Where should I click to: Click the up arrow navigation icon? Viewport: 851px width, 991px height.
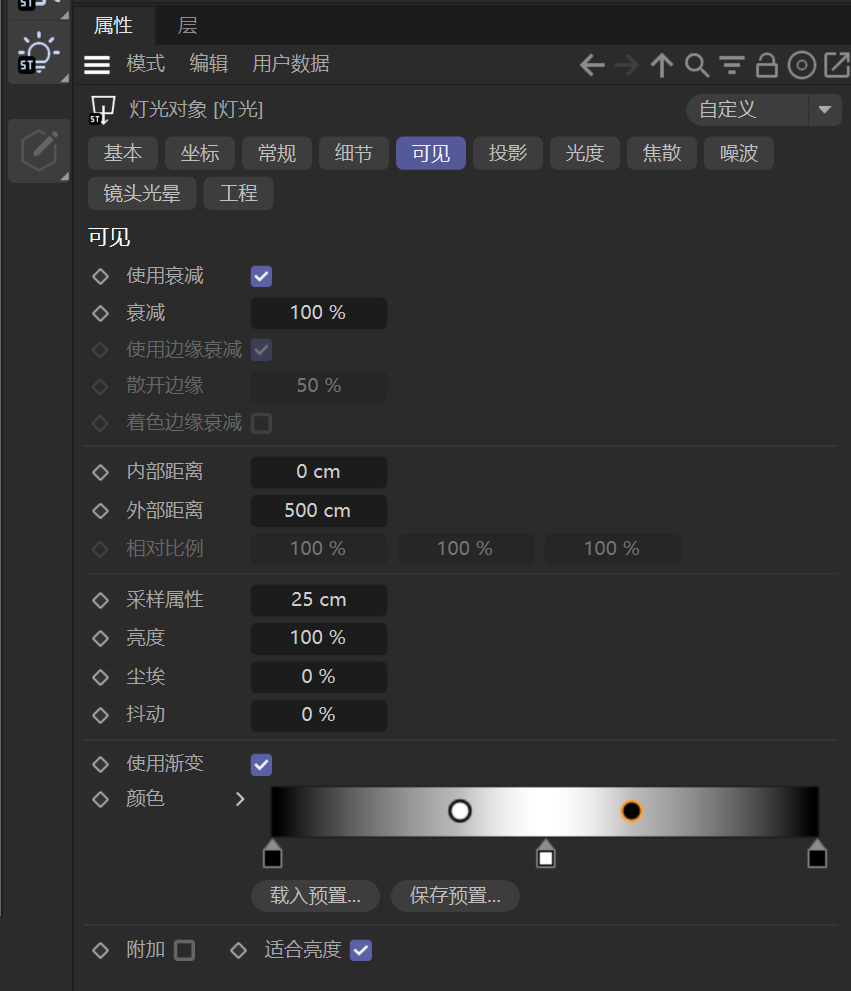[661, 66]
